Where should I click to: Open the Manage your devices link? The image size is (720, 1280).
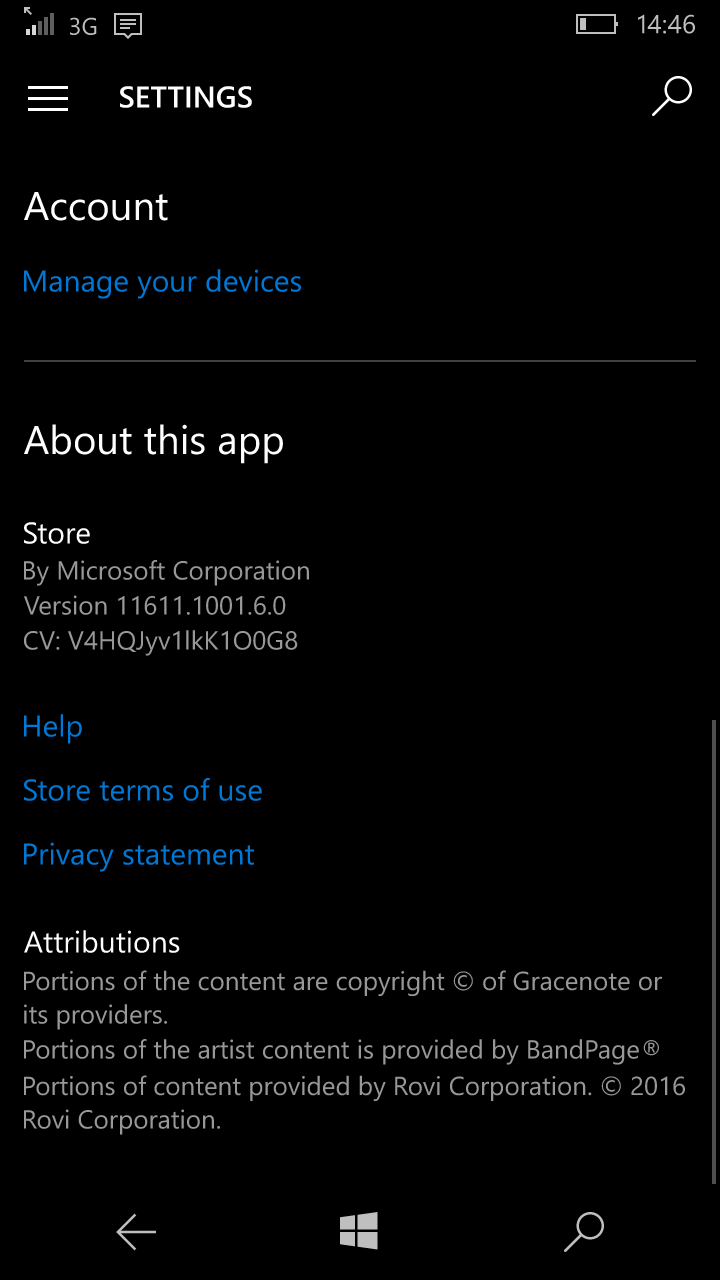[x=162, y=282]
